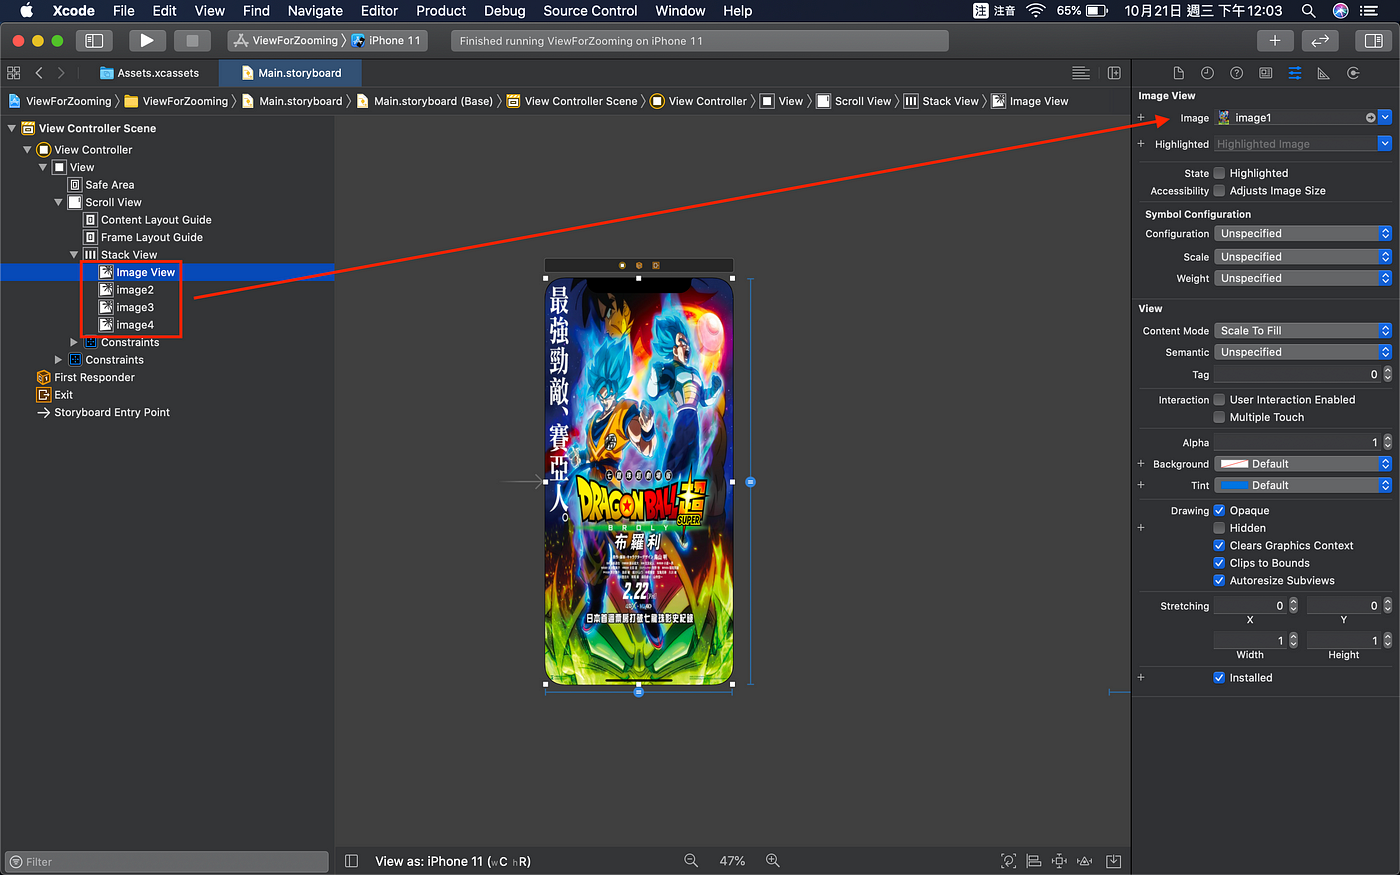Focus the outline Filter field
The width and height of the screenshot is (1400, 875).
point(167,861)
